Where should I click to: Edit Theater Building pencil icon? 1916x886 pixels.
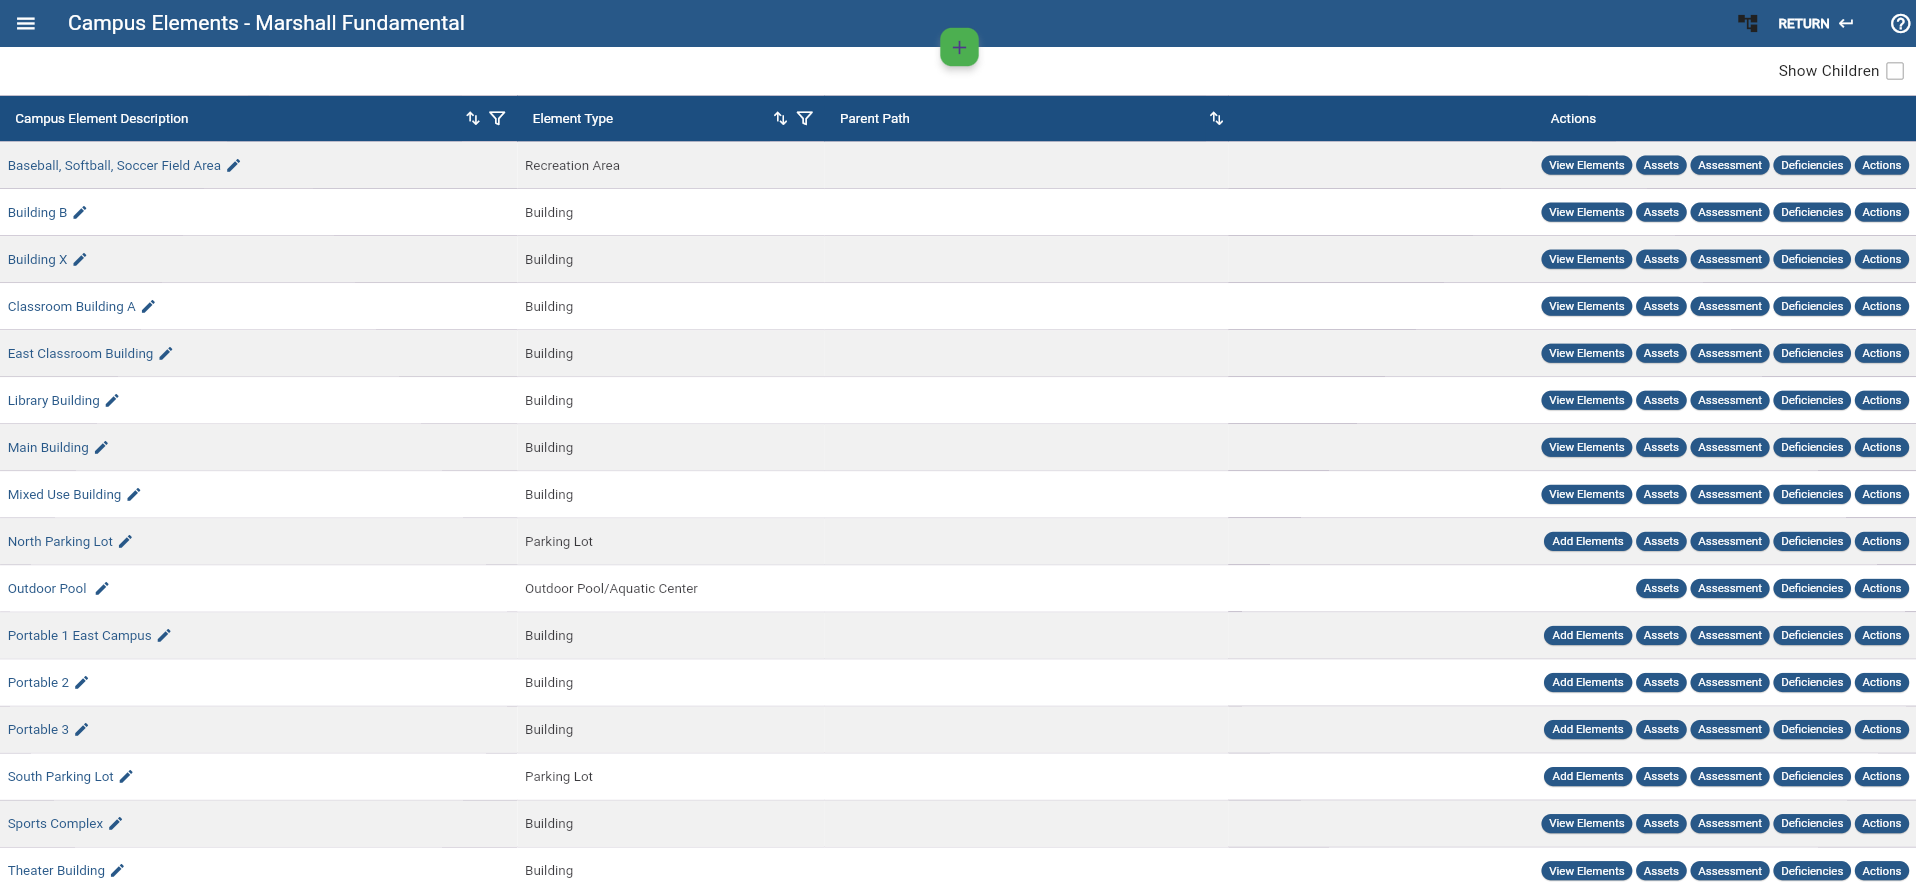point(117,870)
